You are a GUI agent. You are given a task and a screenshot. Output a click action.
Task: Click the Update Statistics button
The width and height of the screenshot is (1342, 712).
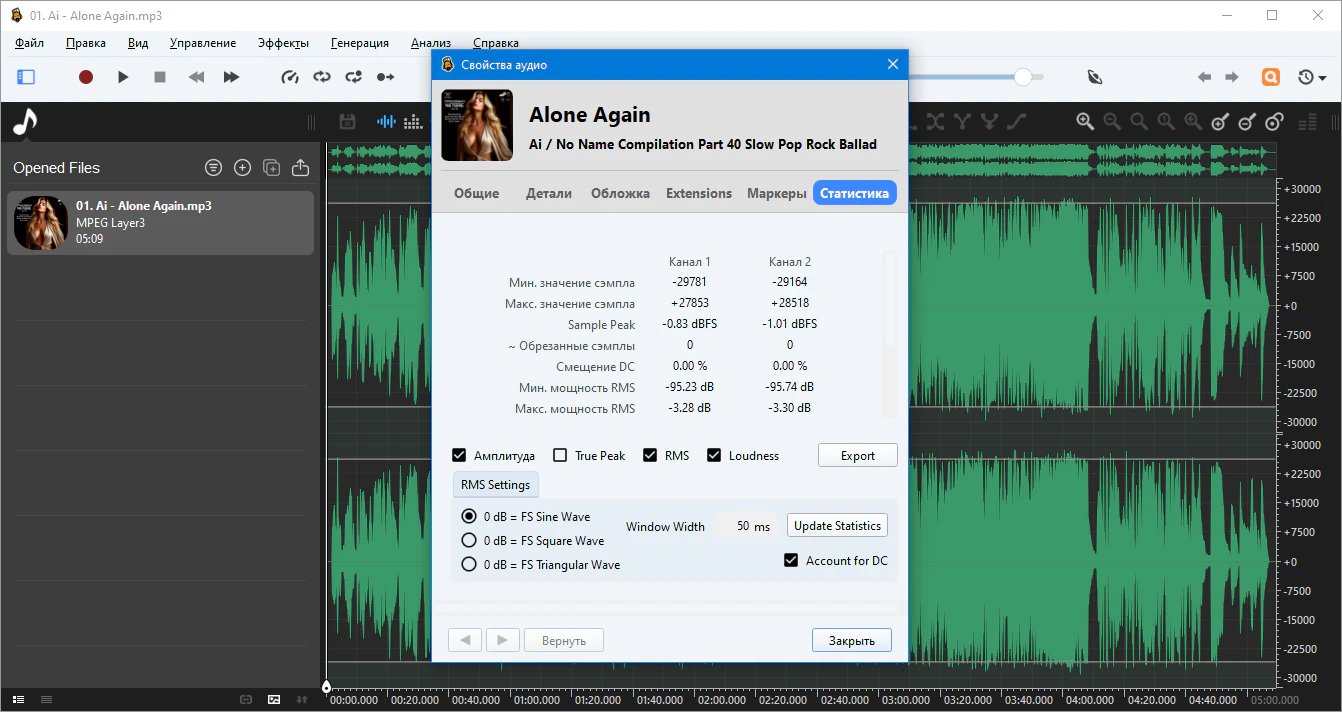(837, 526)
